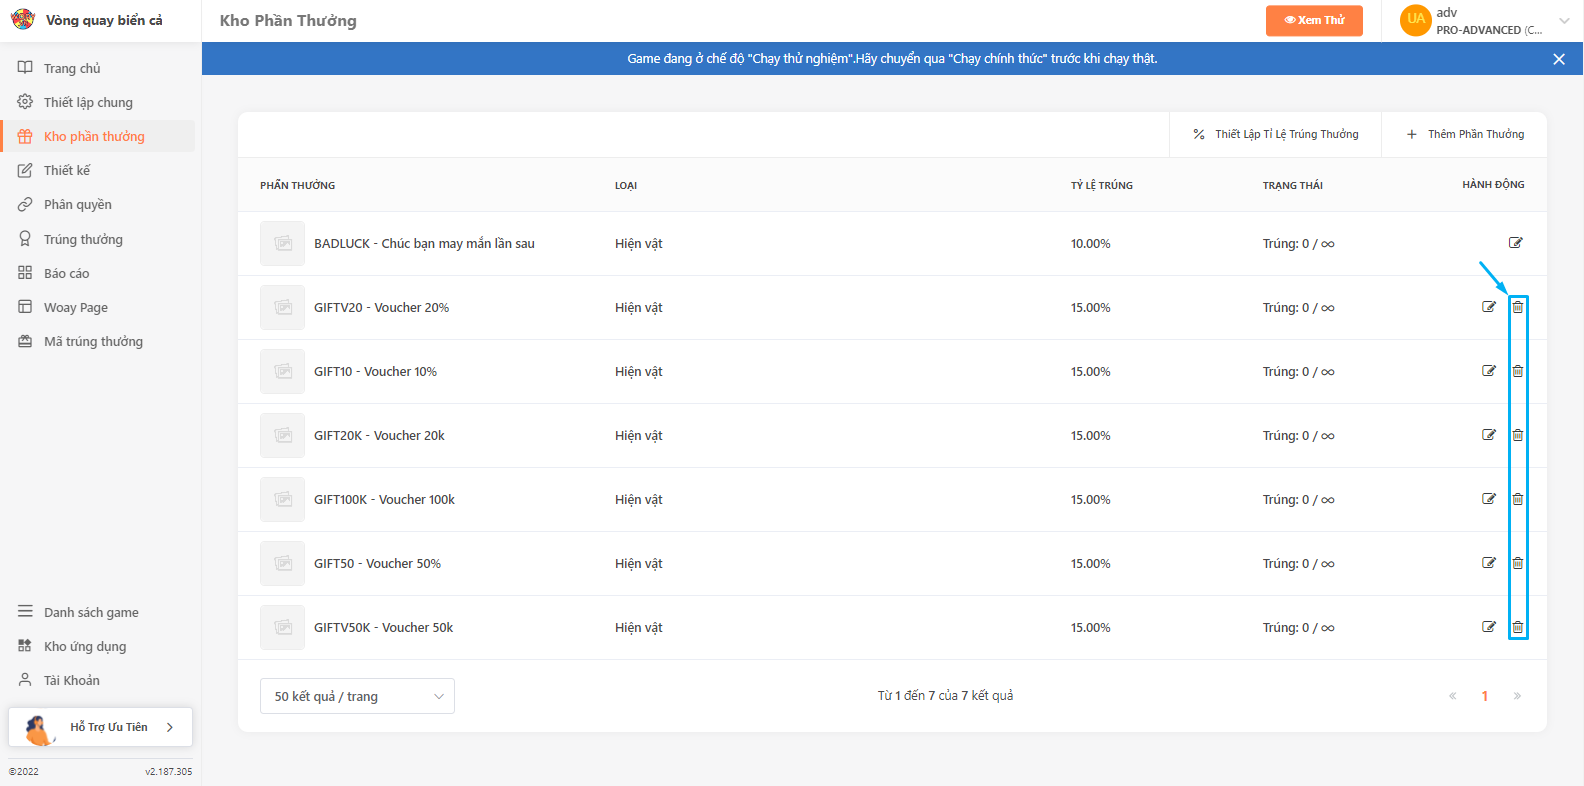
Task: Click GIFTV50K - Voucher 50k name
Action: tap(384, 628)
